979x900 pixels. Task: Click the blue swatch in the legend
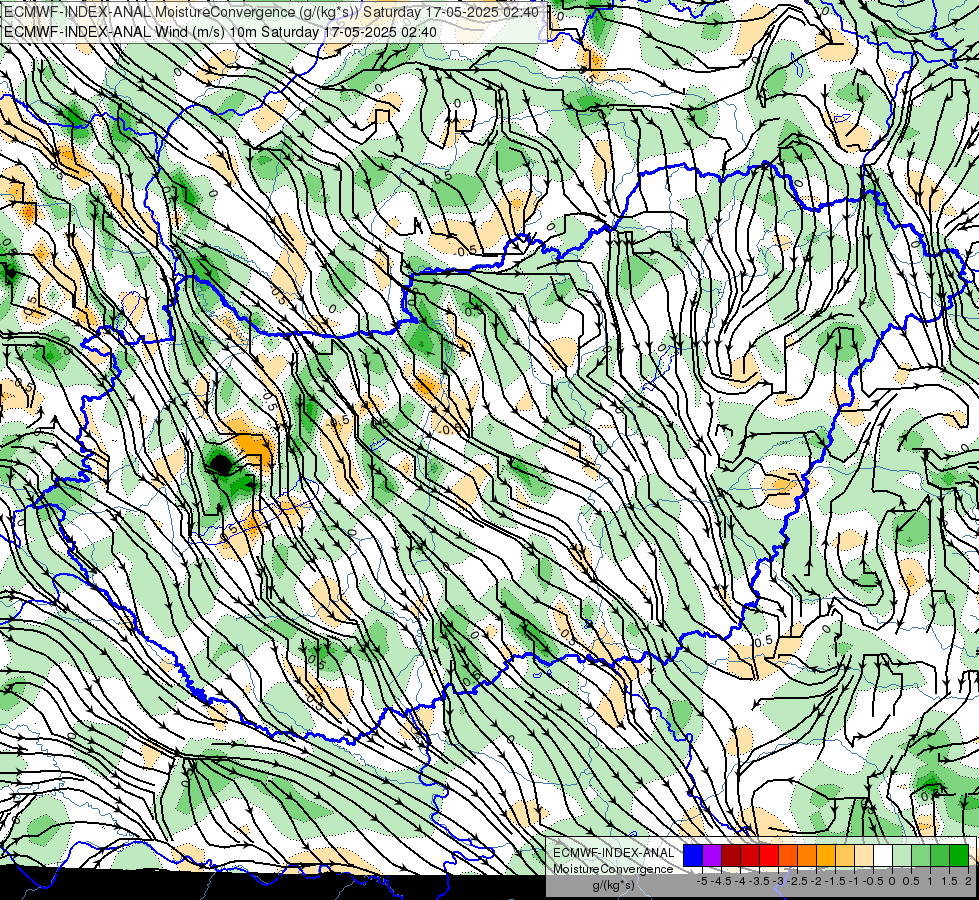click(693, 855)
